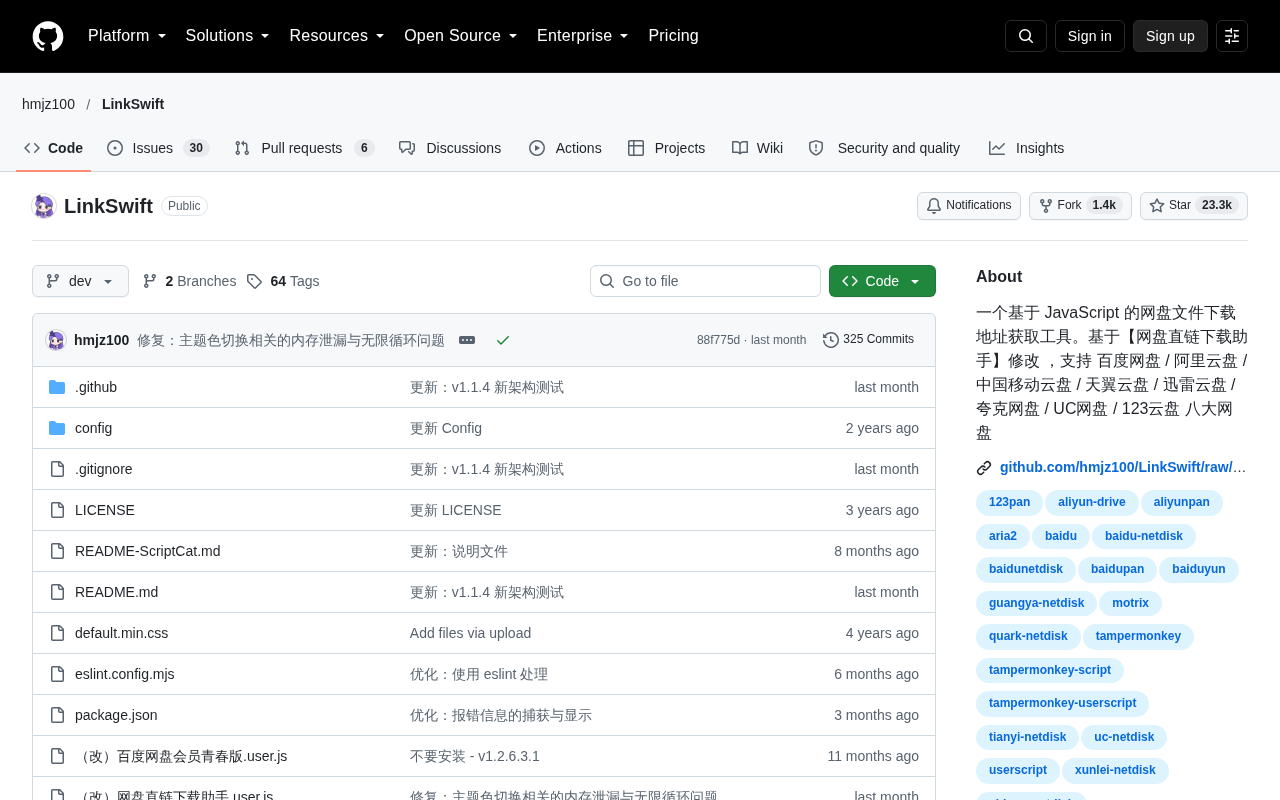The width and height of the screenshot is (1280, 800).
Task: Click the tags icon showing 64 Tags
Action: pos(254,281)
